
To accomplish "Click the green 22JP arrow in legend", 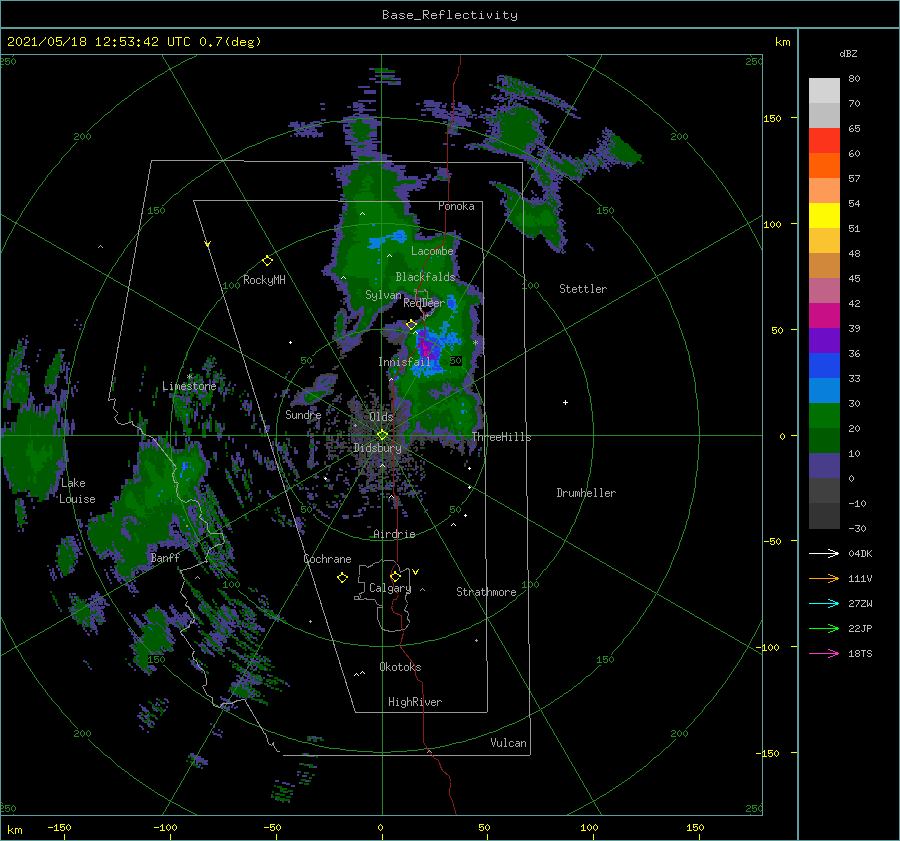I will [824, 629].
